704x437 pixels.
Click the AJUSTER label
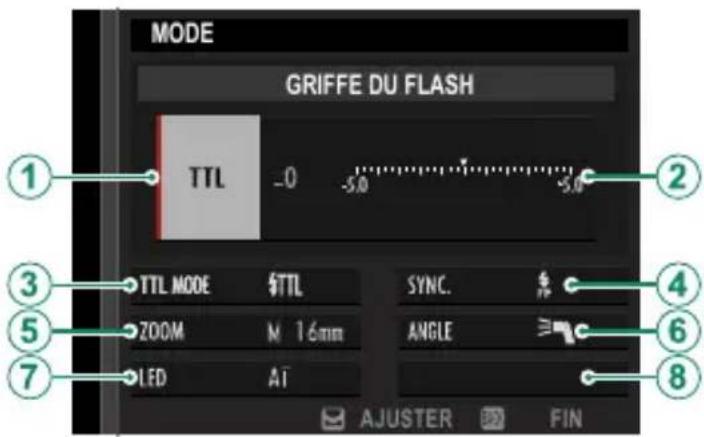(406, 419)
